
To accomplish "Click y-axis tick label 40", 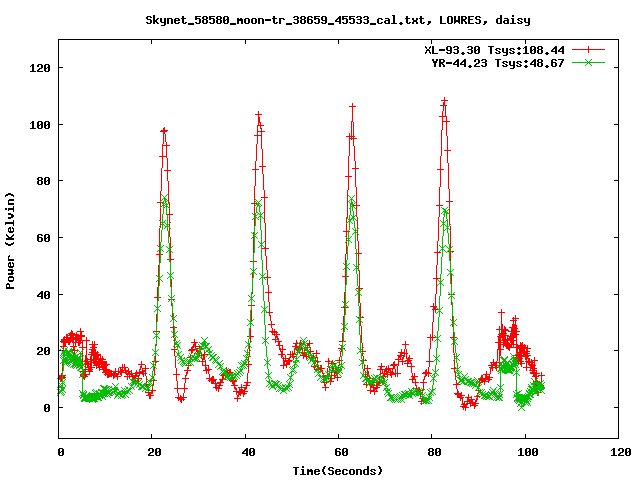I will pos(44,294).
